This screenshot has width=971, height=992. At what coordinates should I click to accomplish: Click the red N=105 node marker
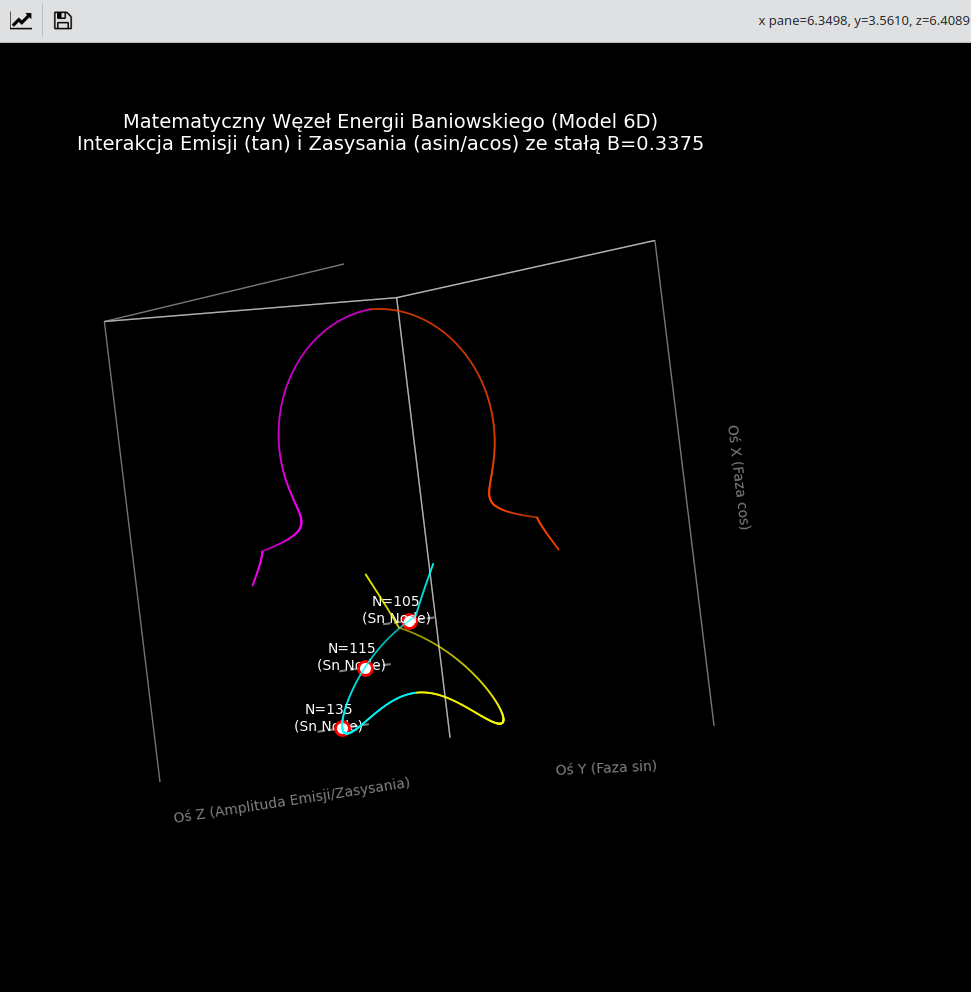tap(409, 621)
